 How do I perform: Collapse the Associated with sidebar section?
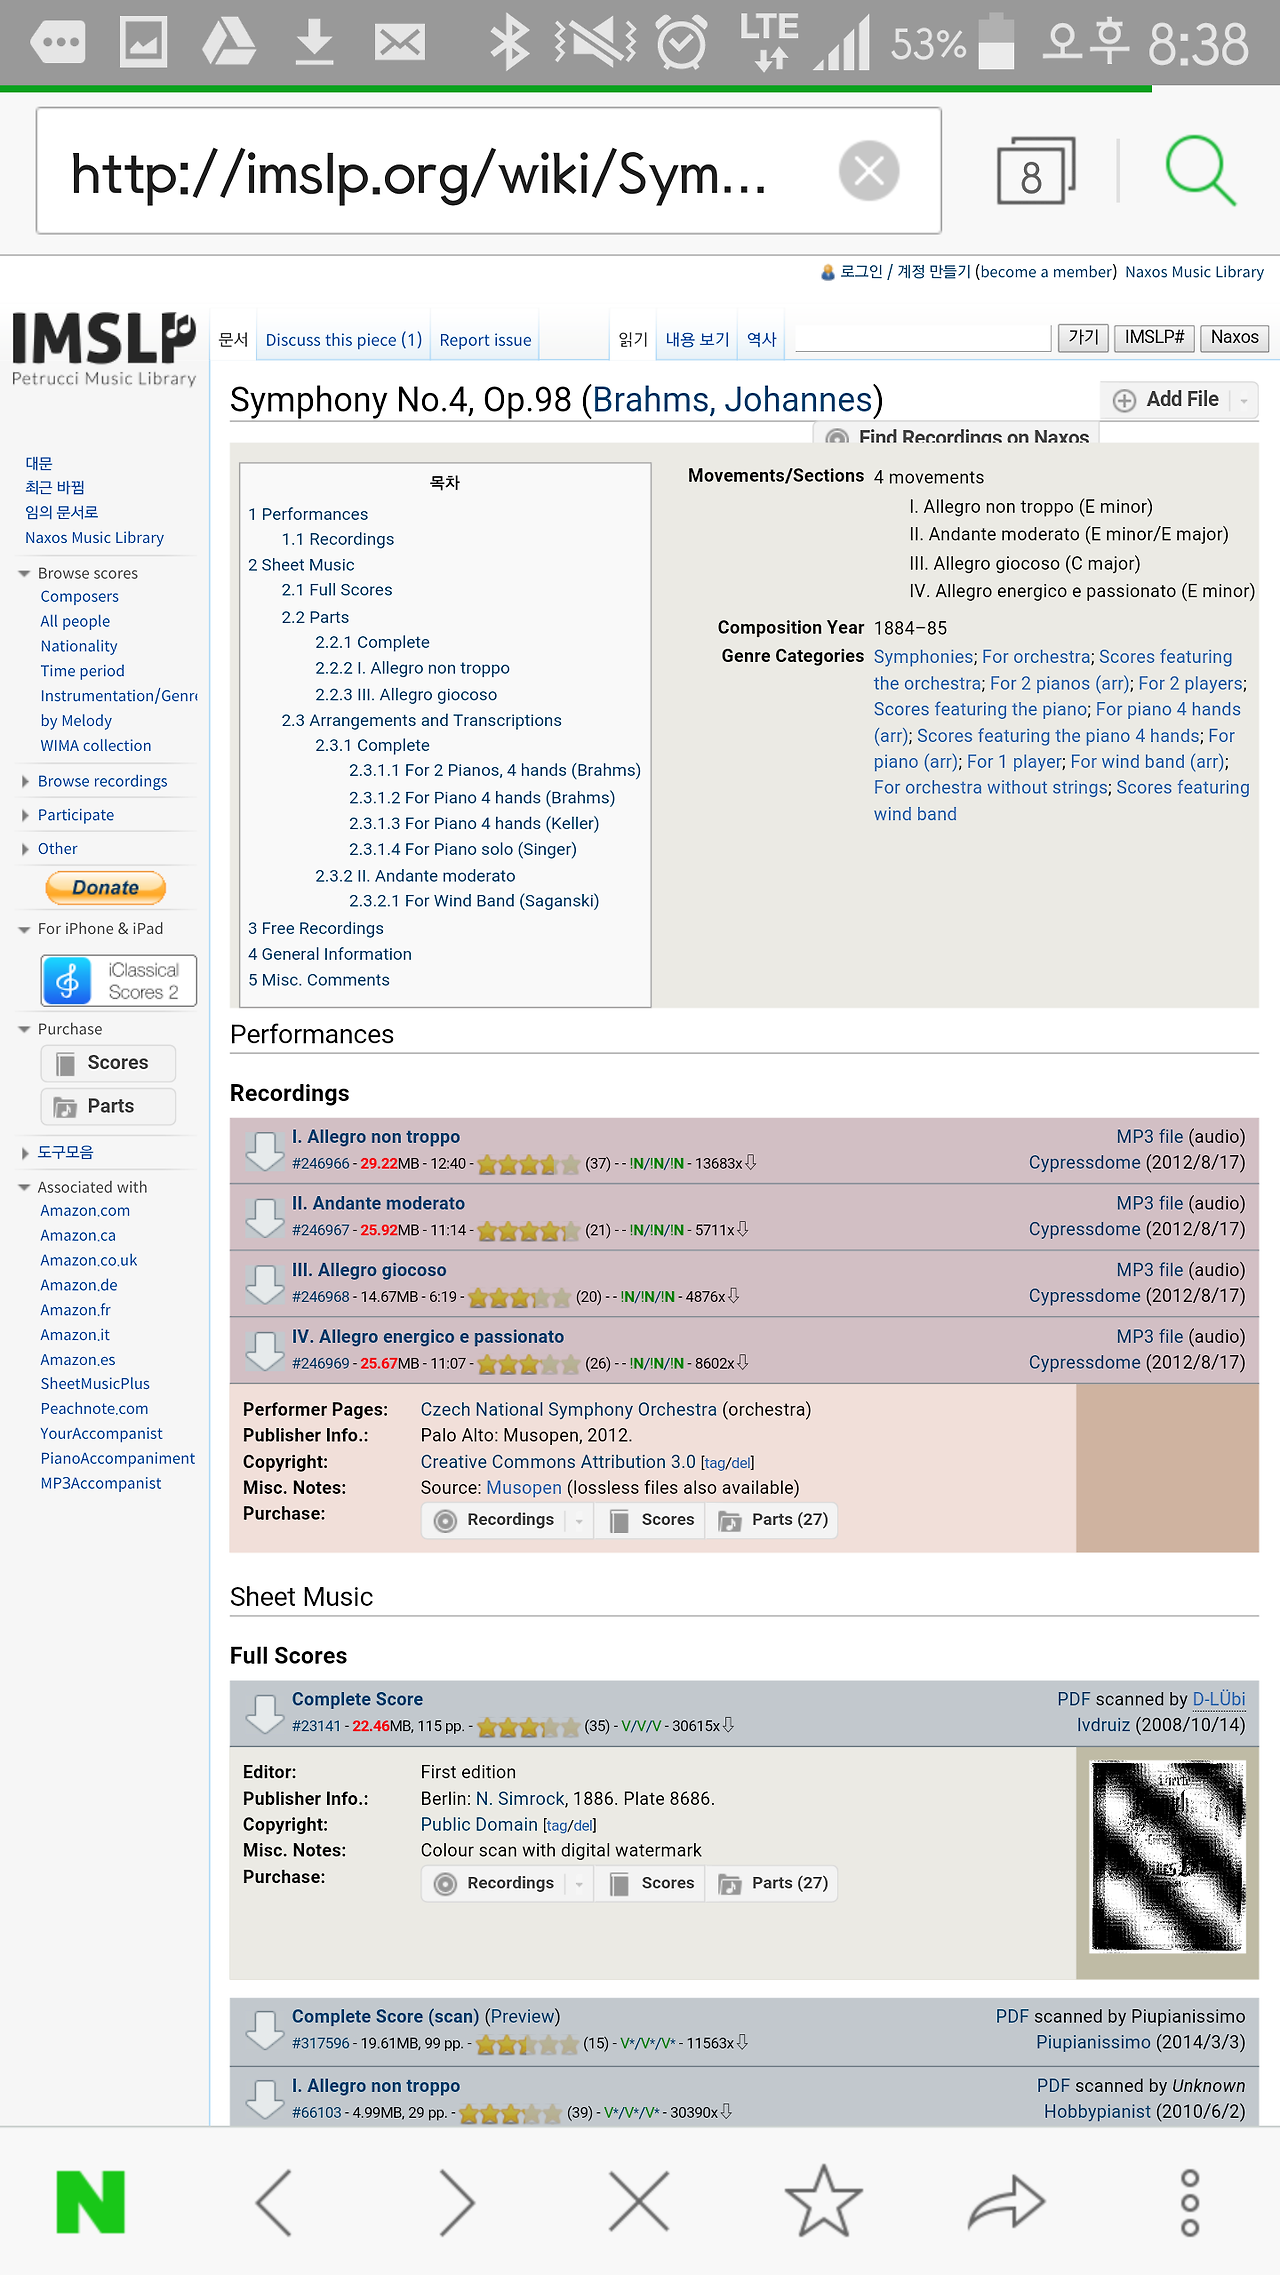coord(24,1187)
